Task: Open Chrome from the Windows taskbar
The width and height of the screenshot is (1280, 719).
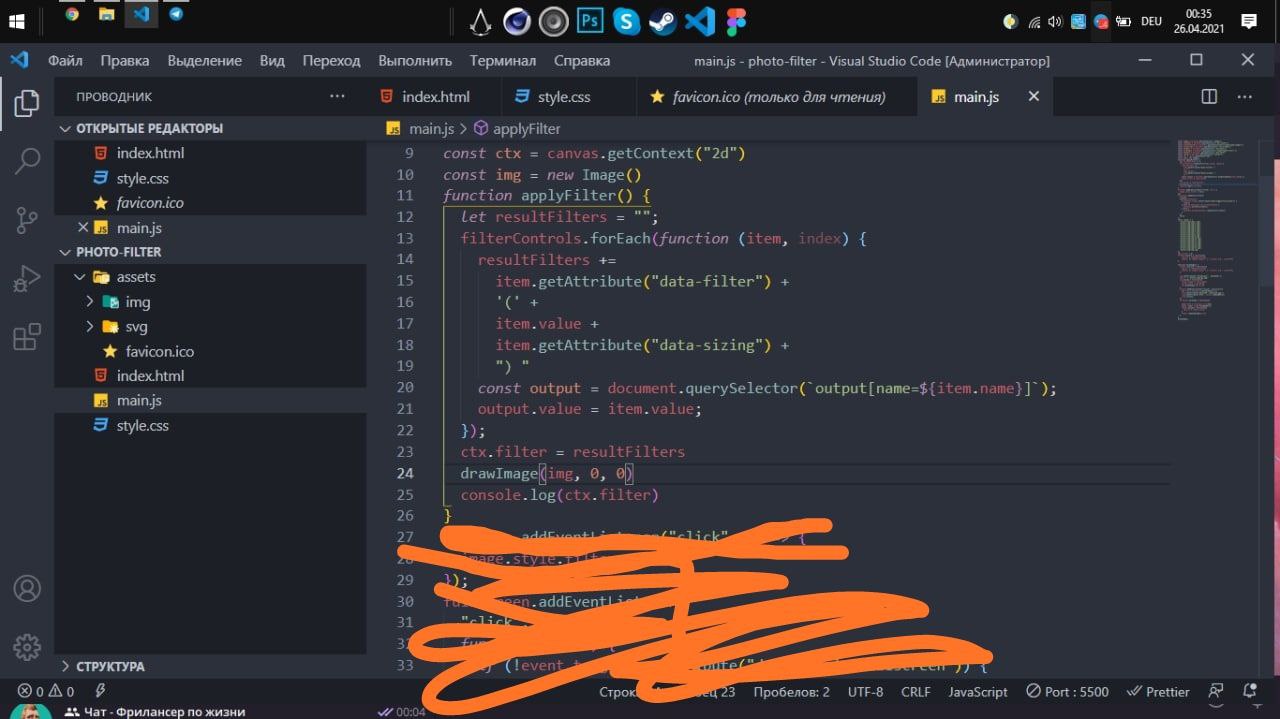Action: coord(72,15)
